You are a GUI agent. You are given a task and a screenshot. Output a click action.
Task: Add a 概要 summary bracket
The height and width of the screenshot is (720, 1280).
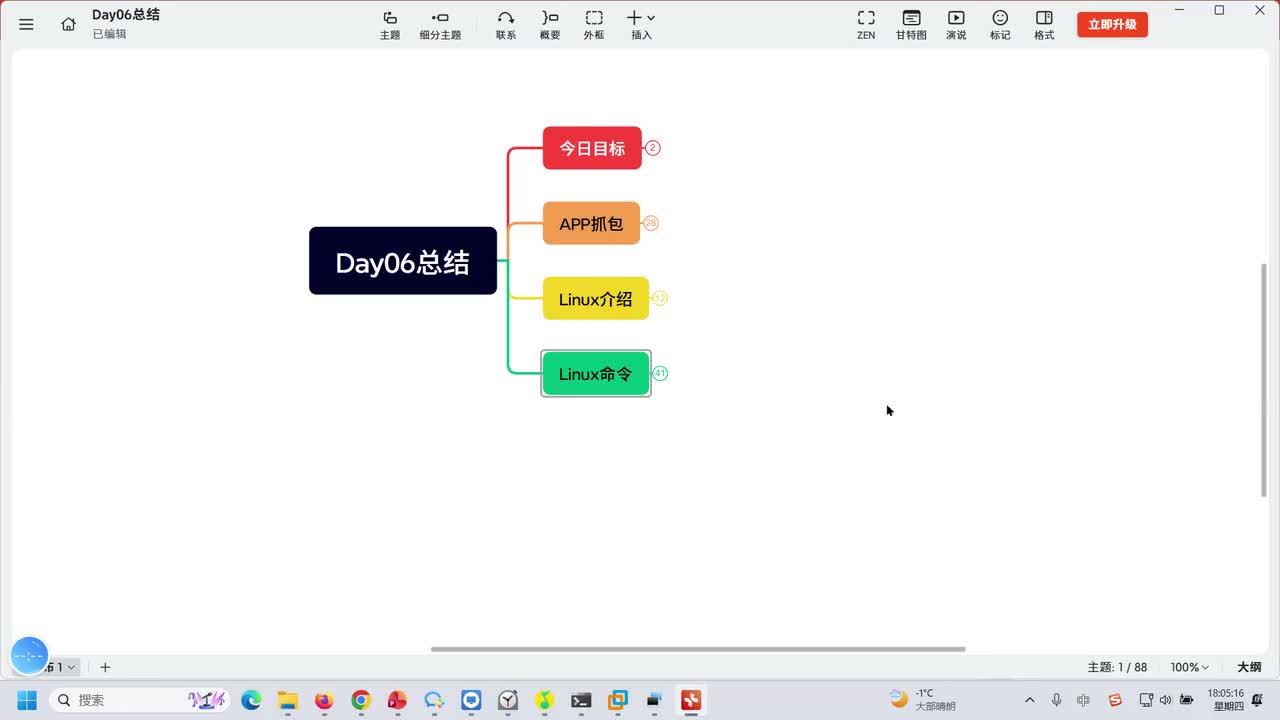[550, 25]
